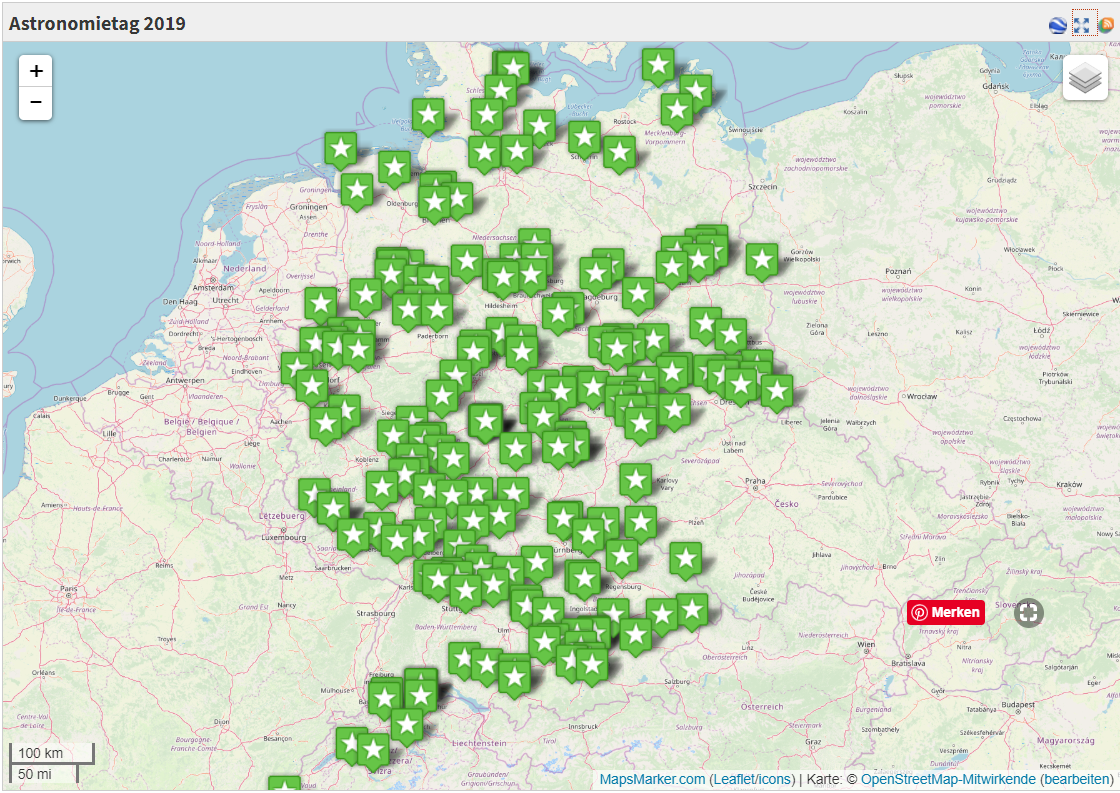
Task: Select the westernmost star marker on the North Sea coast
Action: pyautogui.click(x=341, y=149)
